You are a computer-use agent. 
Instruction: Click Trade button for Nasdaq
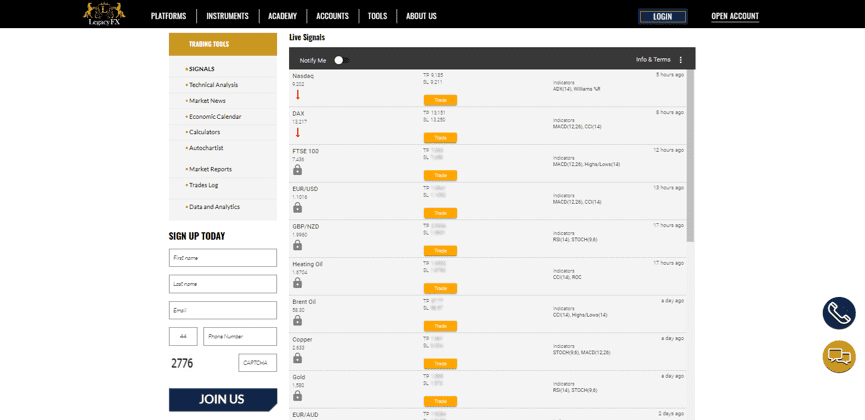point(440,100)
